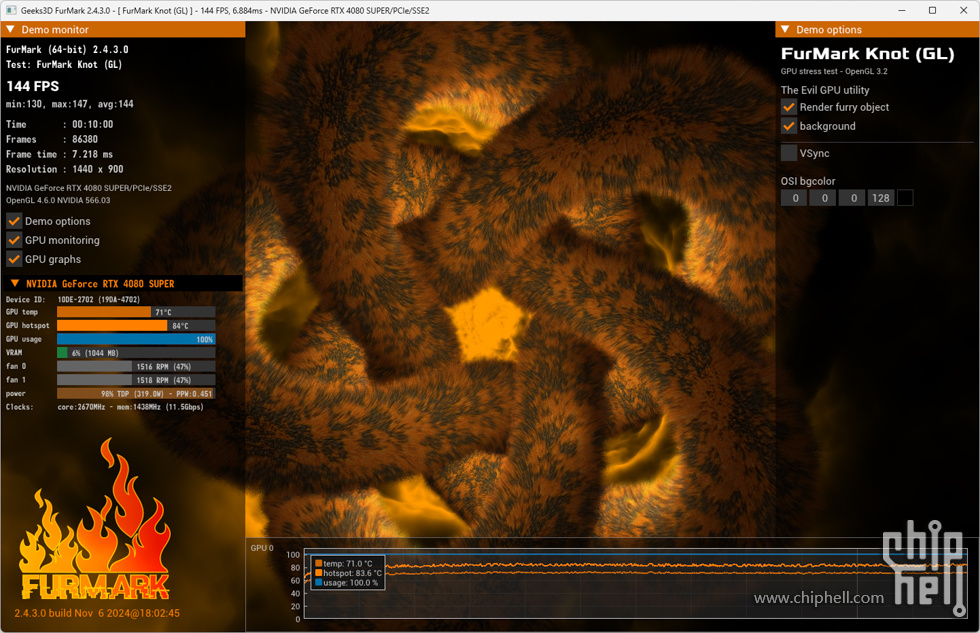Maximize the FurMark window
This screenshot has width=980, height=633.
pos(932,11)
